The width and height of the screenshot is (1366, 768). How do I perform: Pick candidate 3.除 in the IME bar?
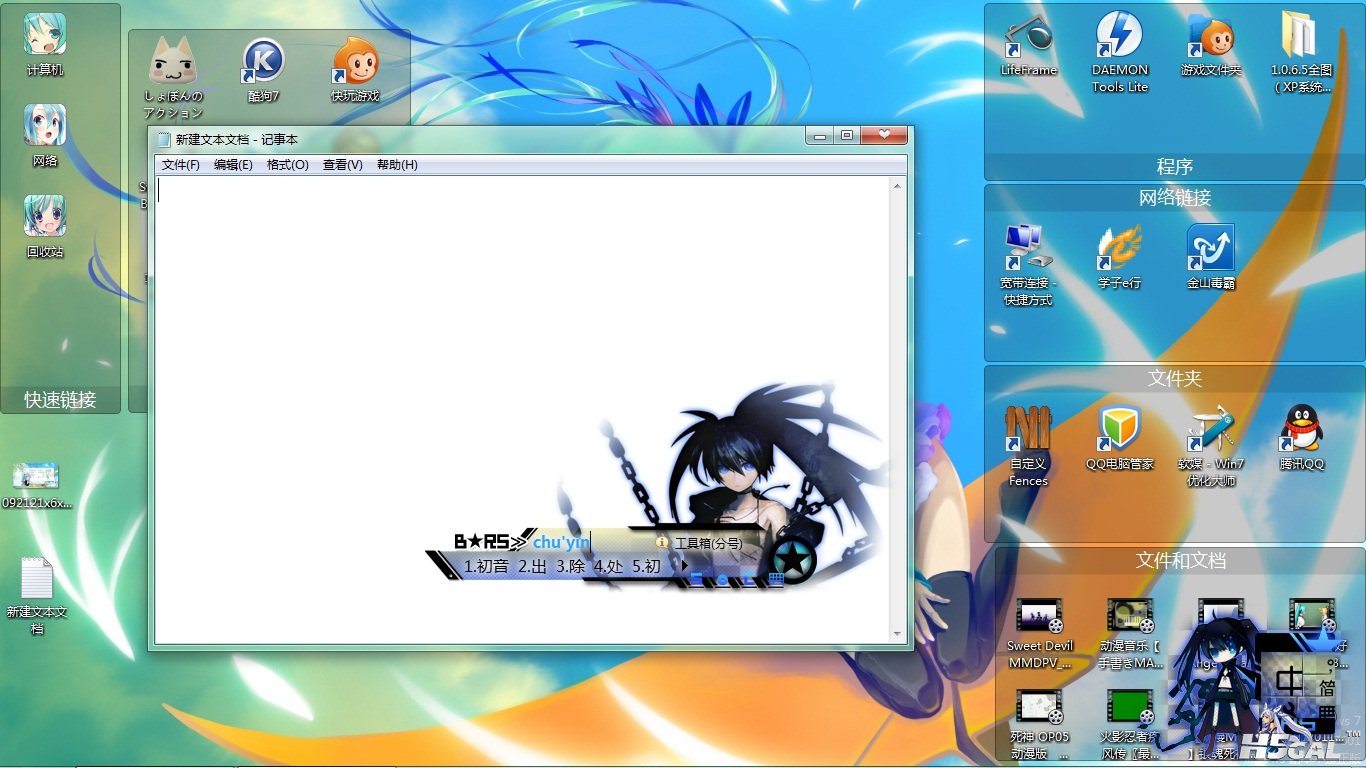pos(571,567)
